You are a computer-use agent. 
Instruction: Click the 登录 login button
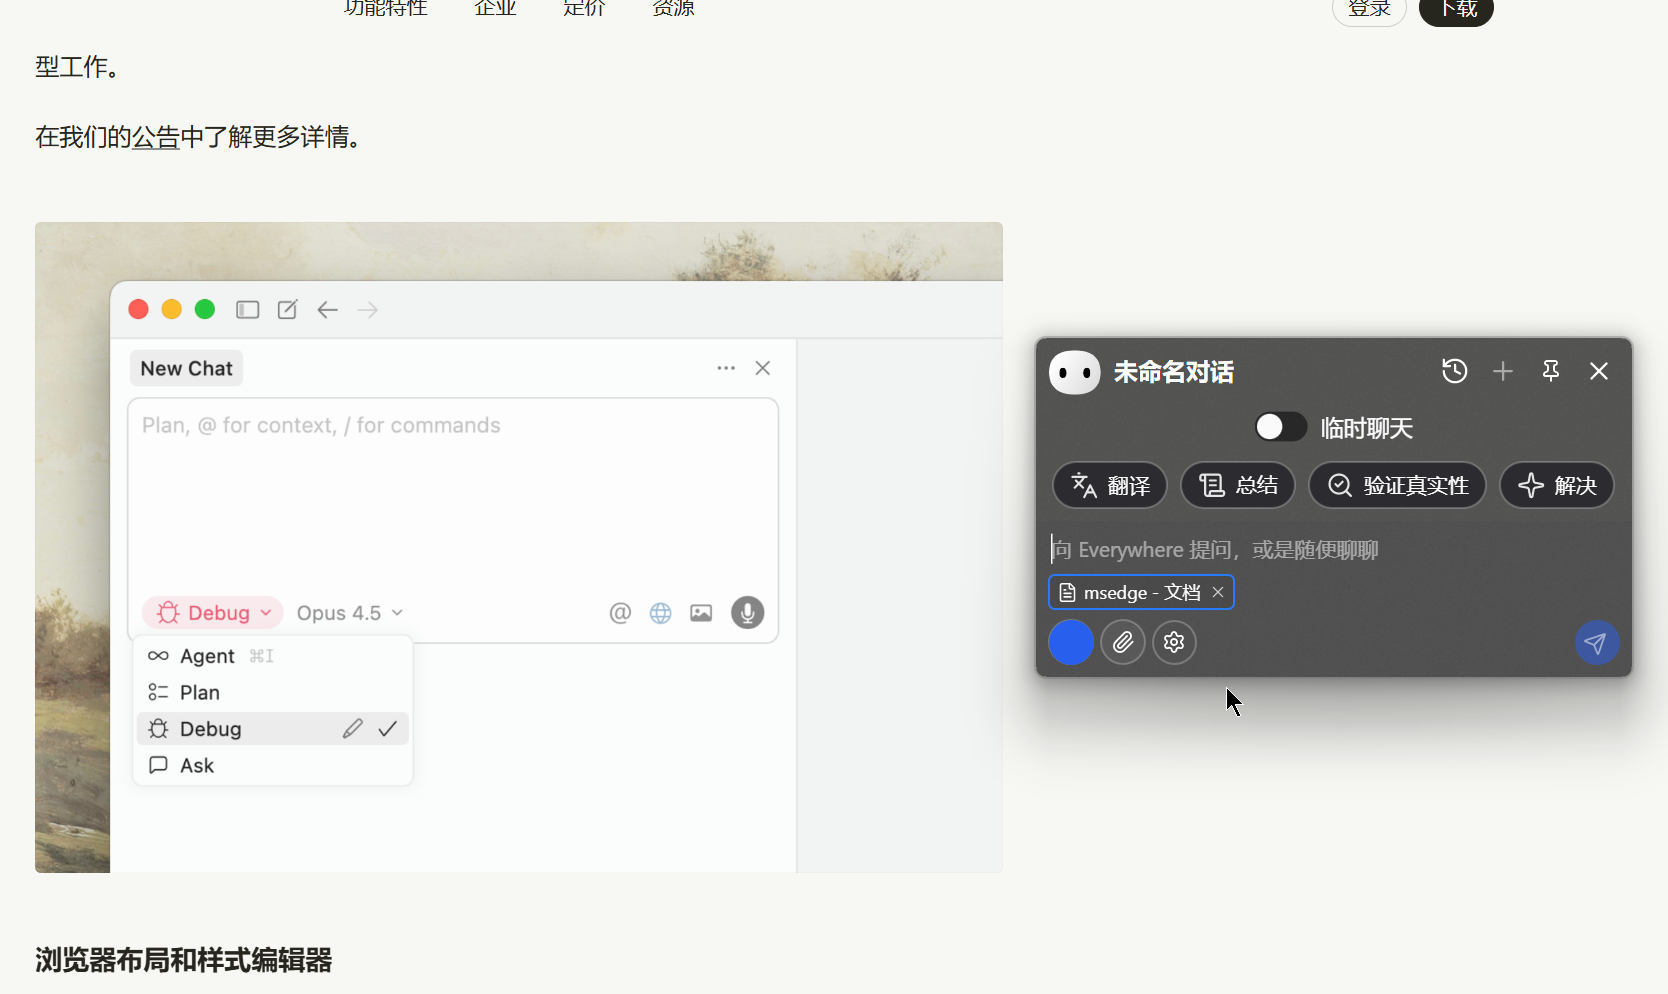(x=1369, y=9)
